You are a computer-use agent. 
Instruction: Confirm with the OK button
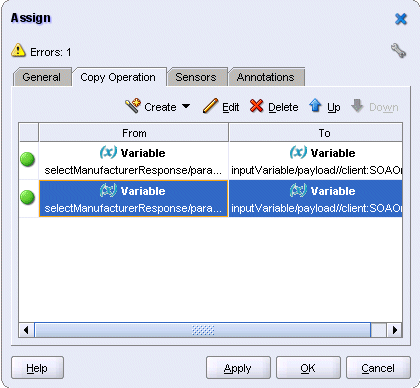point(308,368)
